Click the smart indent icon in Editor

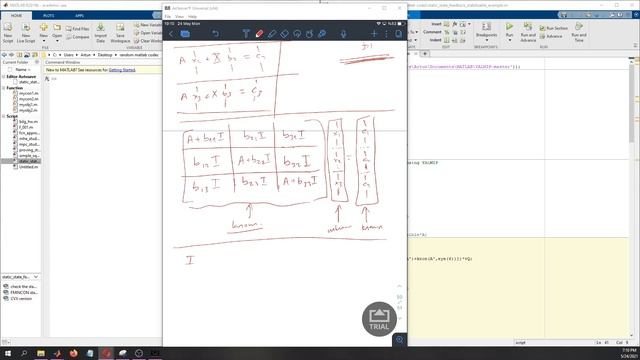click(x=447, y=40)
